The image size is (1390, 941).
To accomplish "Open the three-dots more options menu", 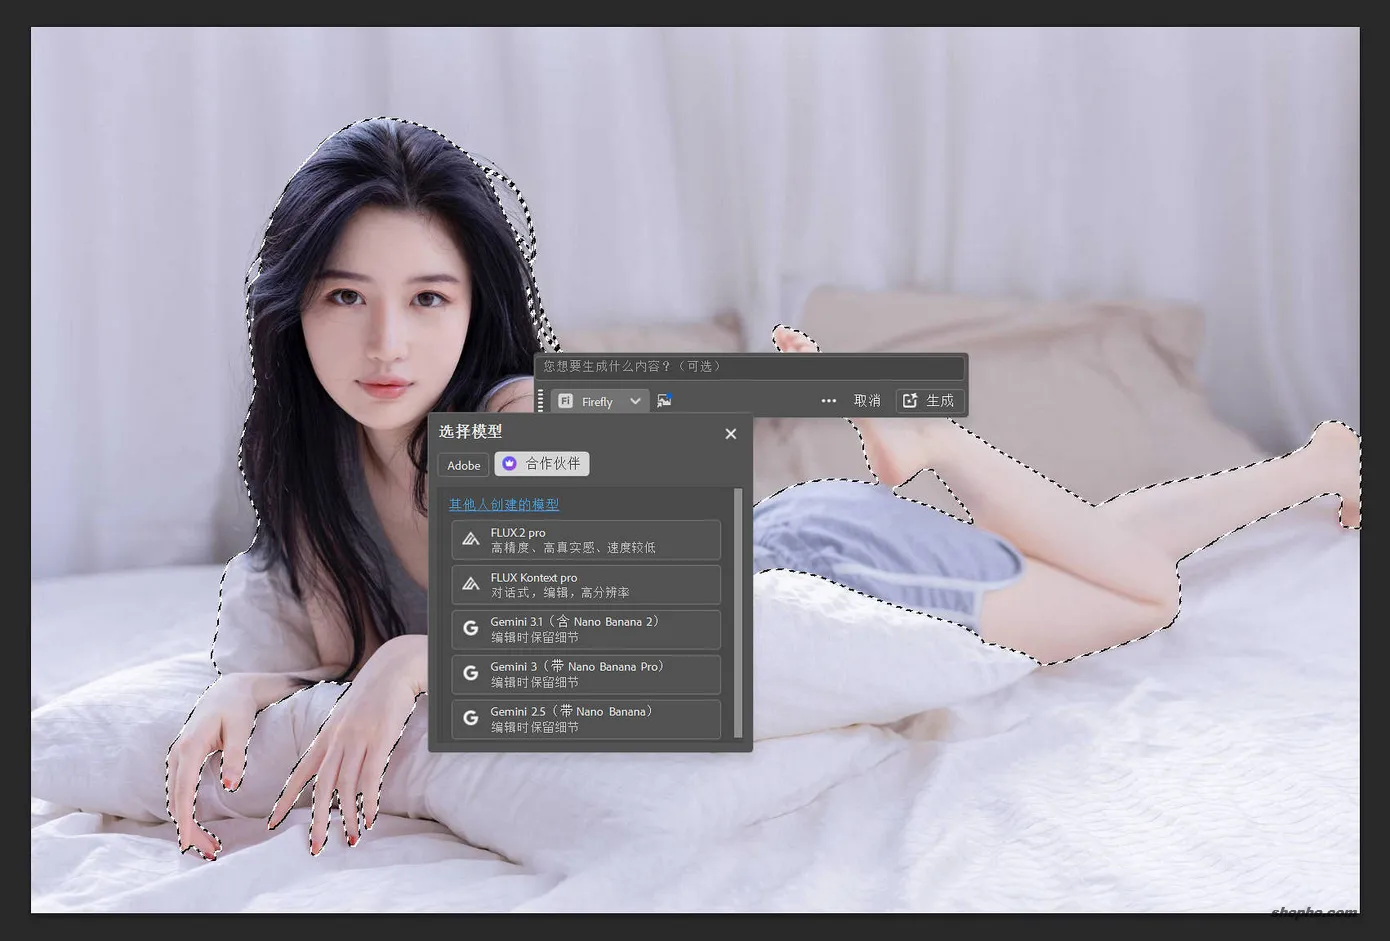I will [x=828, y=401].
